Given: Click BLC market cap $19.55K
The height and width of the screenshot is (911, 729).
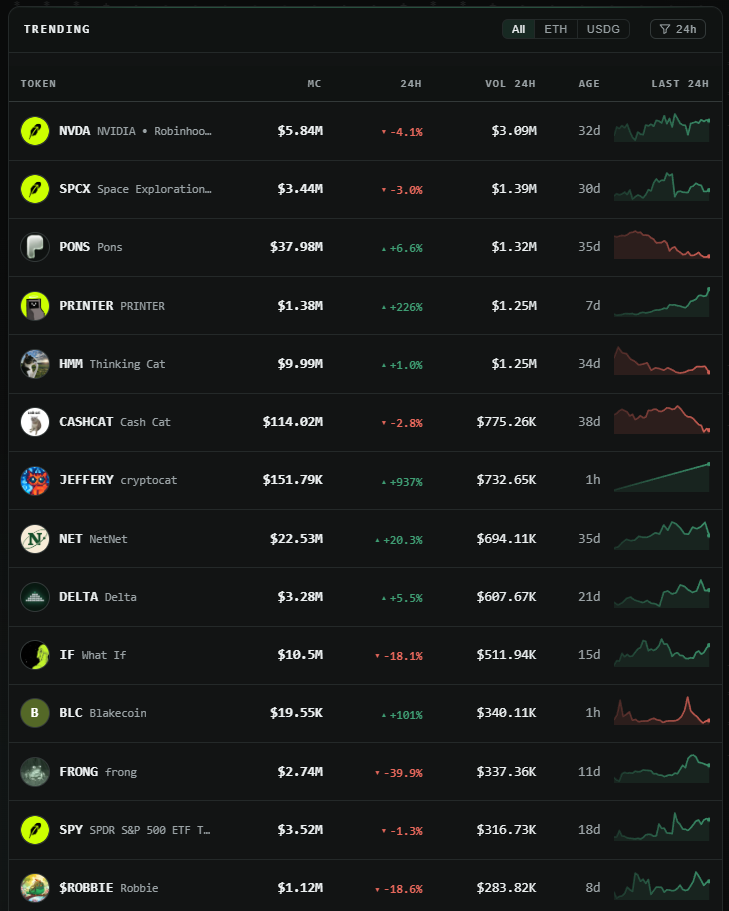Looking at the screenshot, I should pos(296,713).
